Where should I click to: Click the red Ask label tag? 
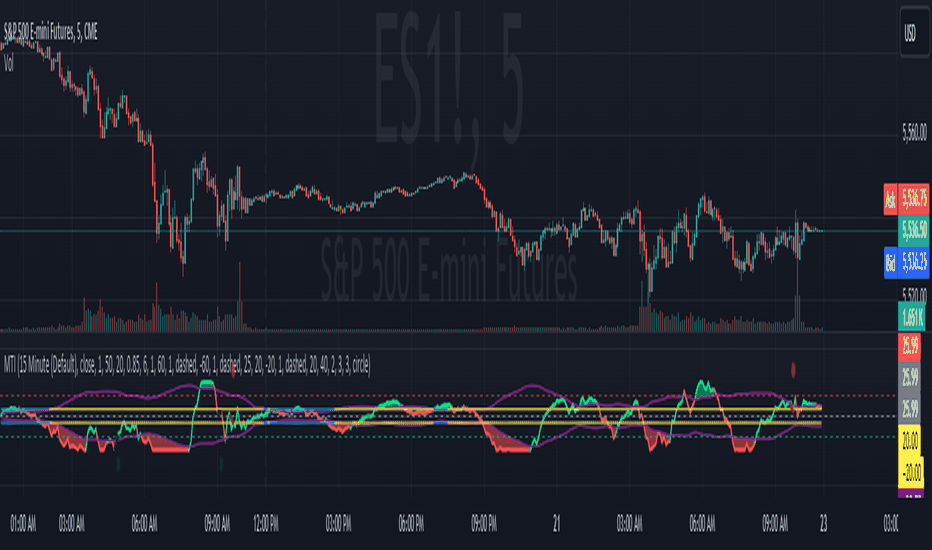890,199
